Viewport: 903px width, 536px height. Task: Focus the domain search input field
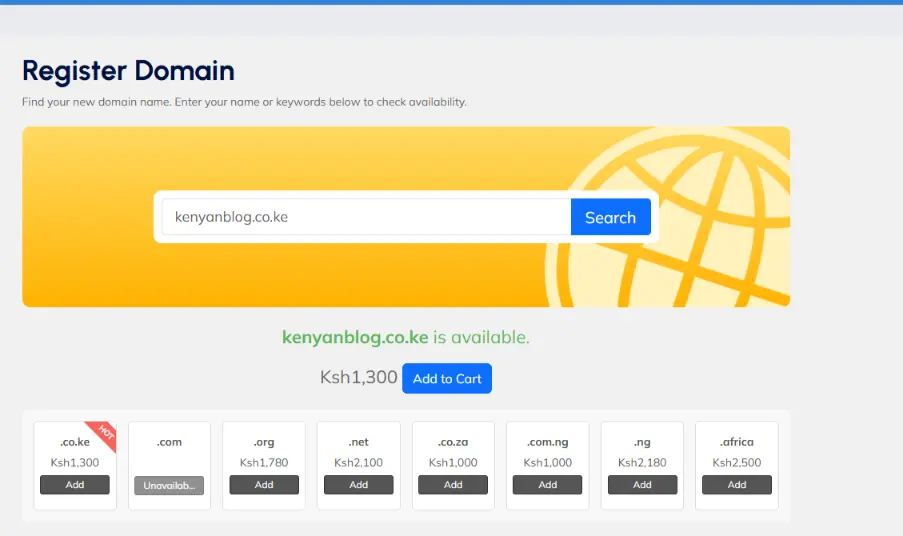(x=366, y=217)
